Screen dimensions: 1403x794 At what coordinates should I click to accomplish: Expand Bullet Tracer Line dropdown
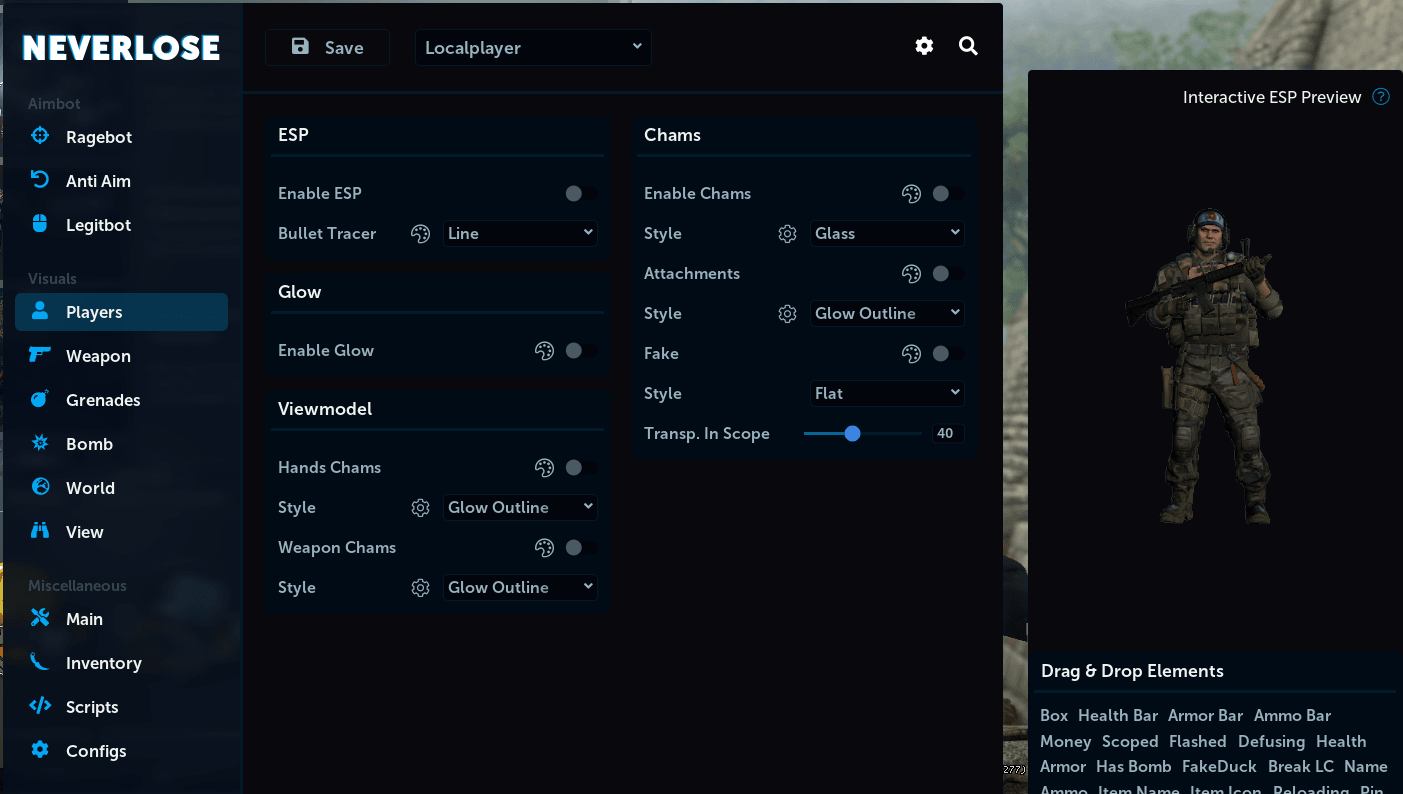coord(520,233)
